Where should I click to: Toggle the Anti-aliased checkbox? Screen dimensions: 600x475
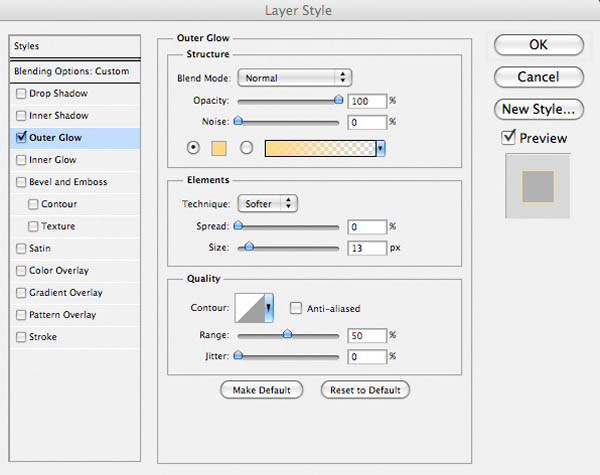click(295, 308)
